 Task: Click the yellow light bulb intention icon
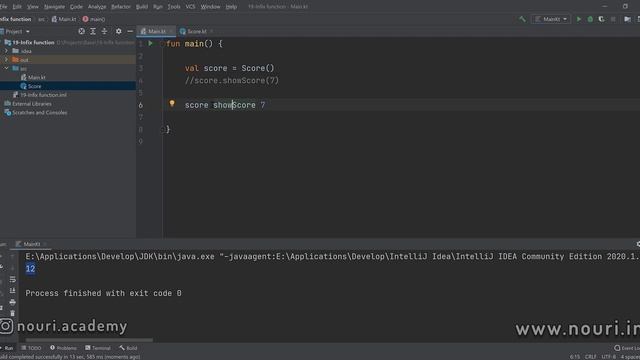172,104
